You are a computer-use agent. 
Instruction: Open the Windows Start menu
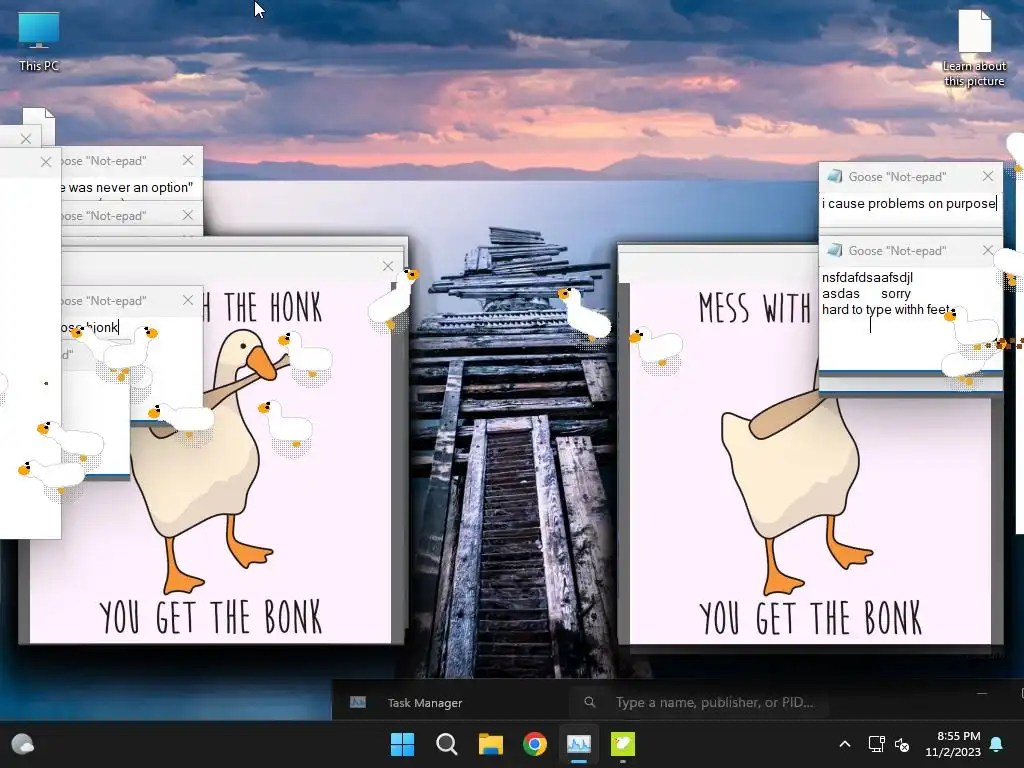click(402, 744)
